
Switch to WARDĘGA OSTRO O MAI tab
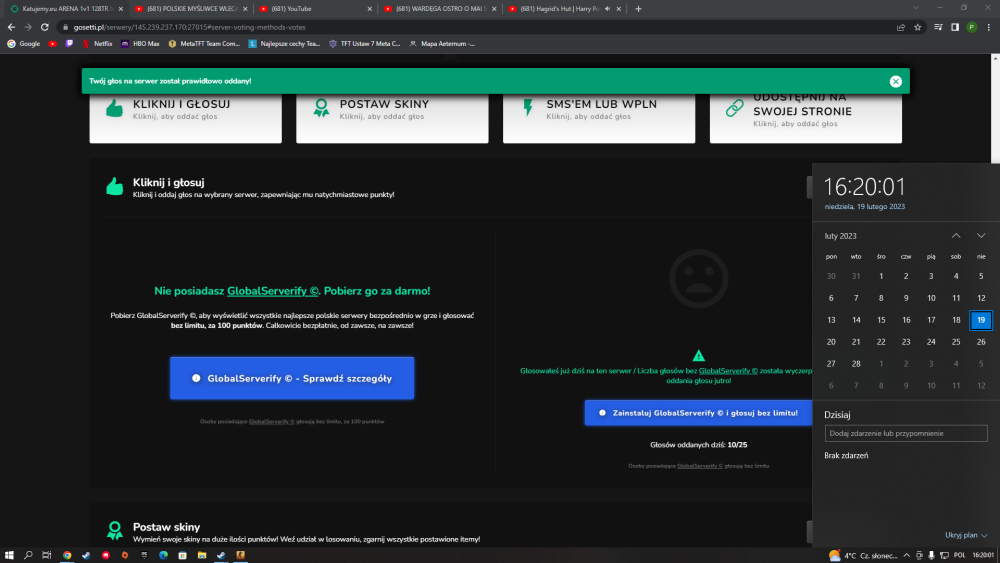pos(440,9)
